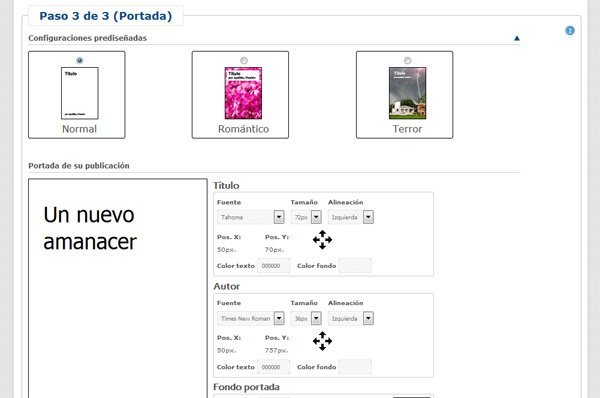This screenshot has width=600, height=398.
Task: Click the Romántico pink flowers thumbnail
Action: tap(243, 93)
